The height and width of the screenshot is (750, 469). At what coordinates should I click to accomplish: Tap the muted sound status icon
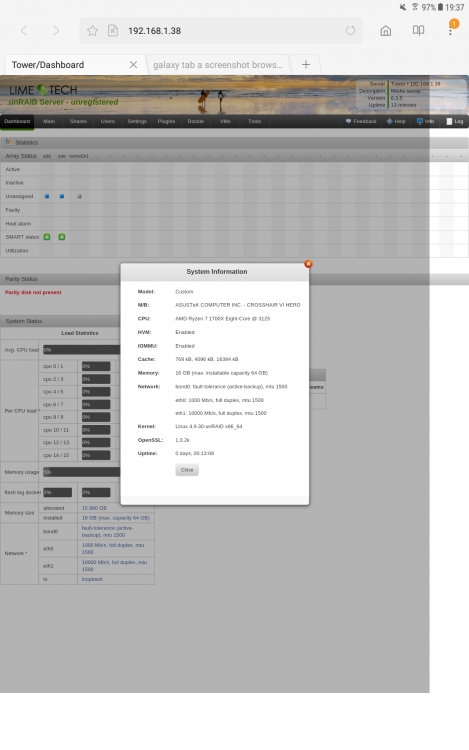[403, 7]
